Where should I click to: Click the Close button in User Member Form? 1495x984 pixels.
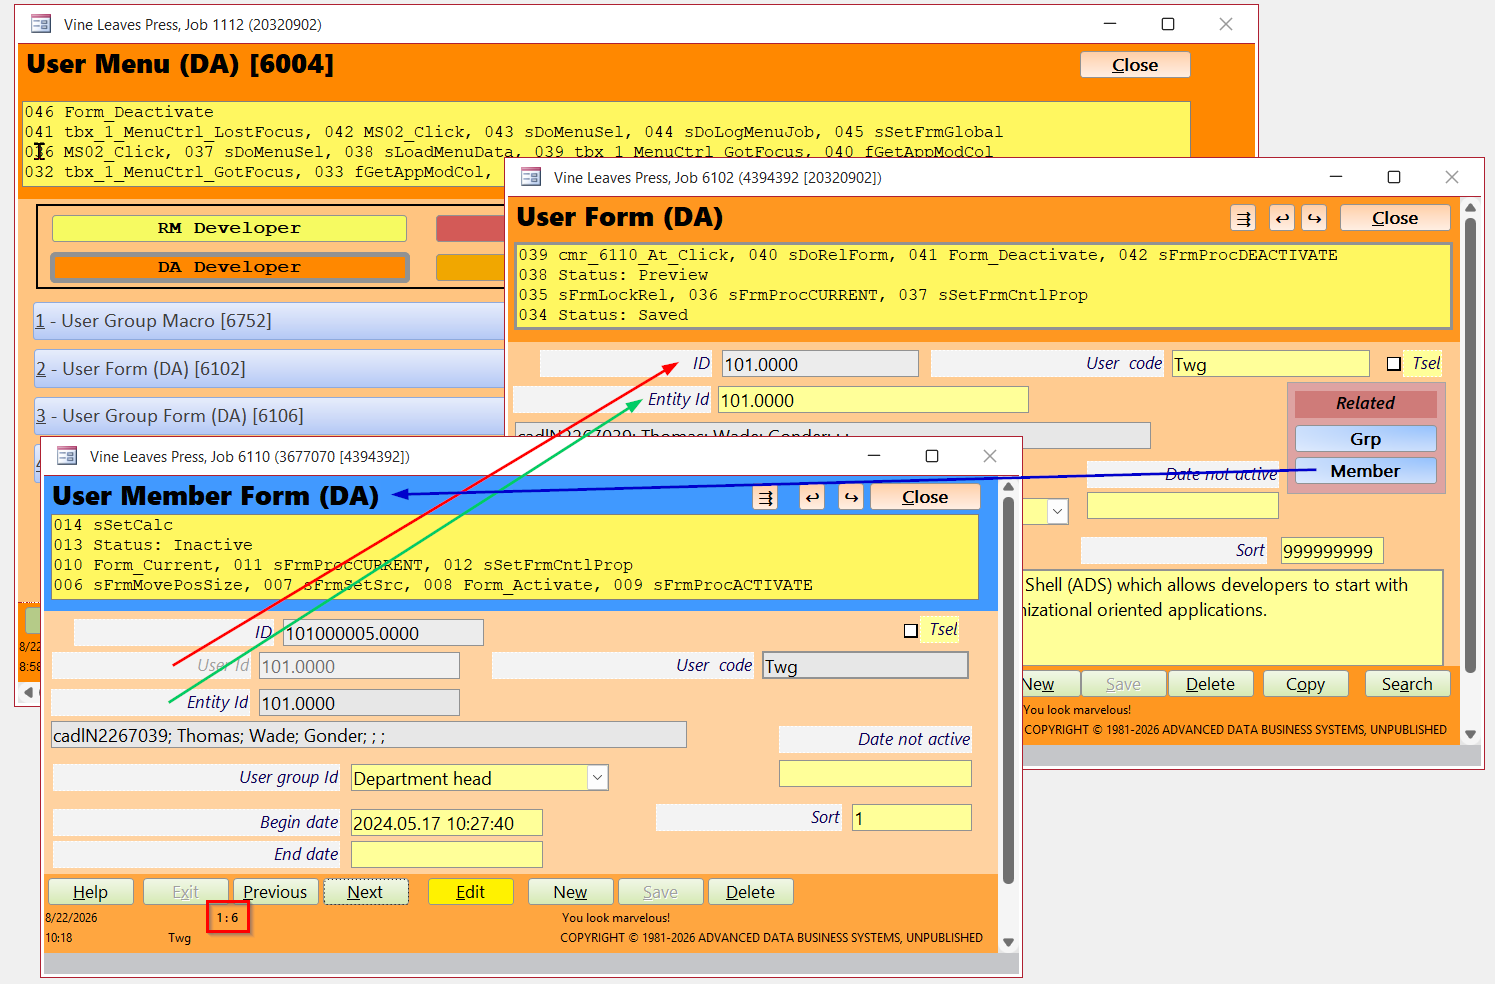coord(925,497)
